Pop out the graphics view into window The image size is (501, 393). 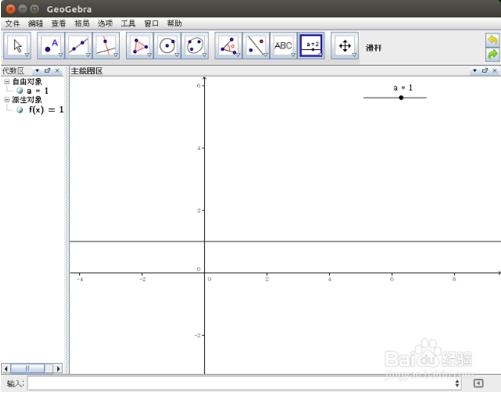(485, 71)
